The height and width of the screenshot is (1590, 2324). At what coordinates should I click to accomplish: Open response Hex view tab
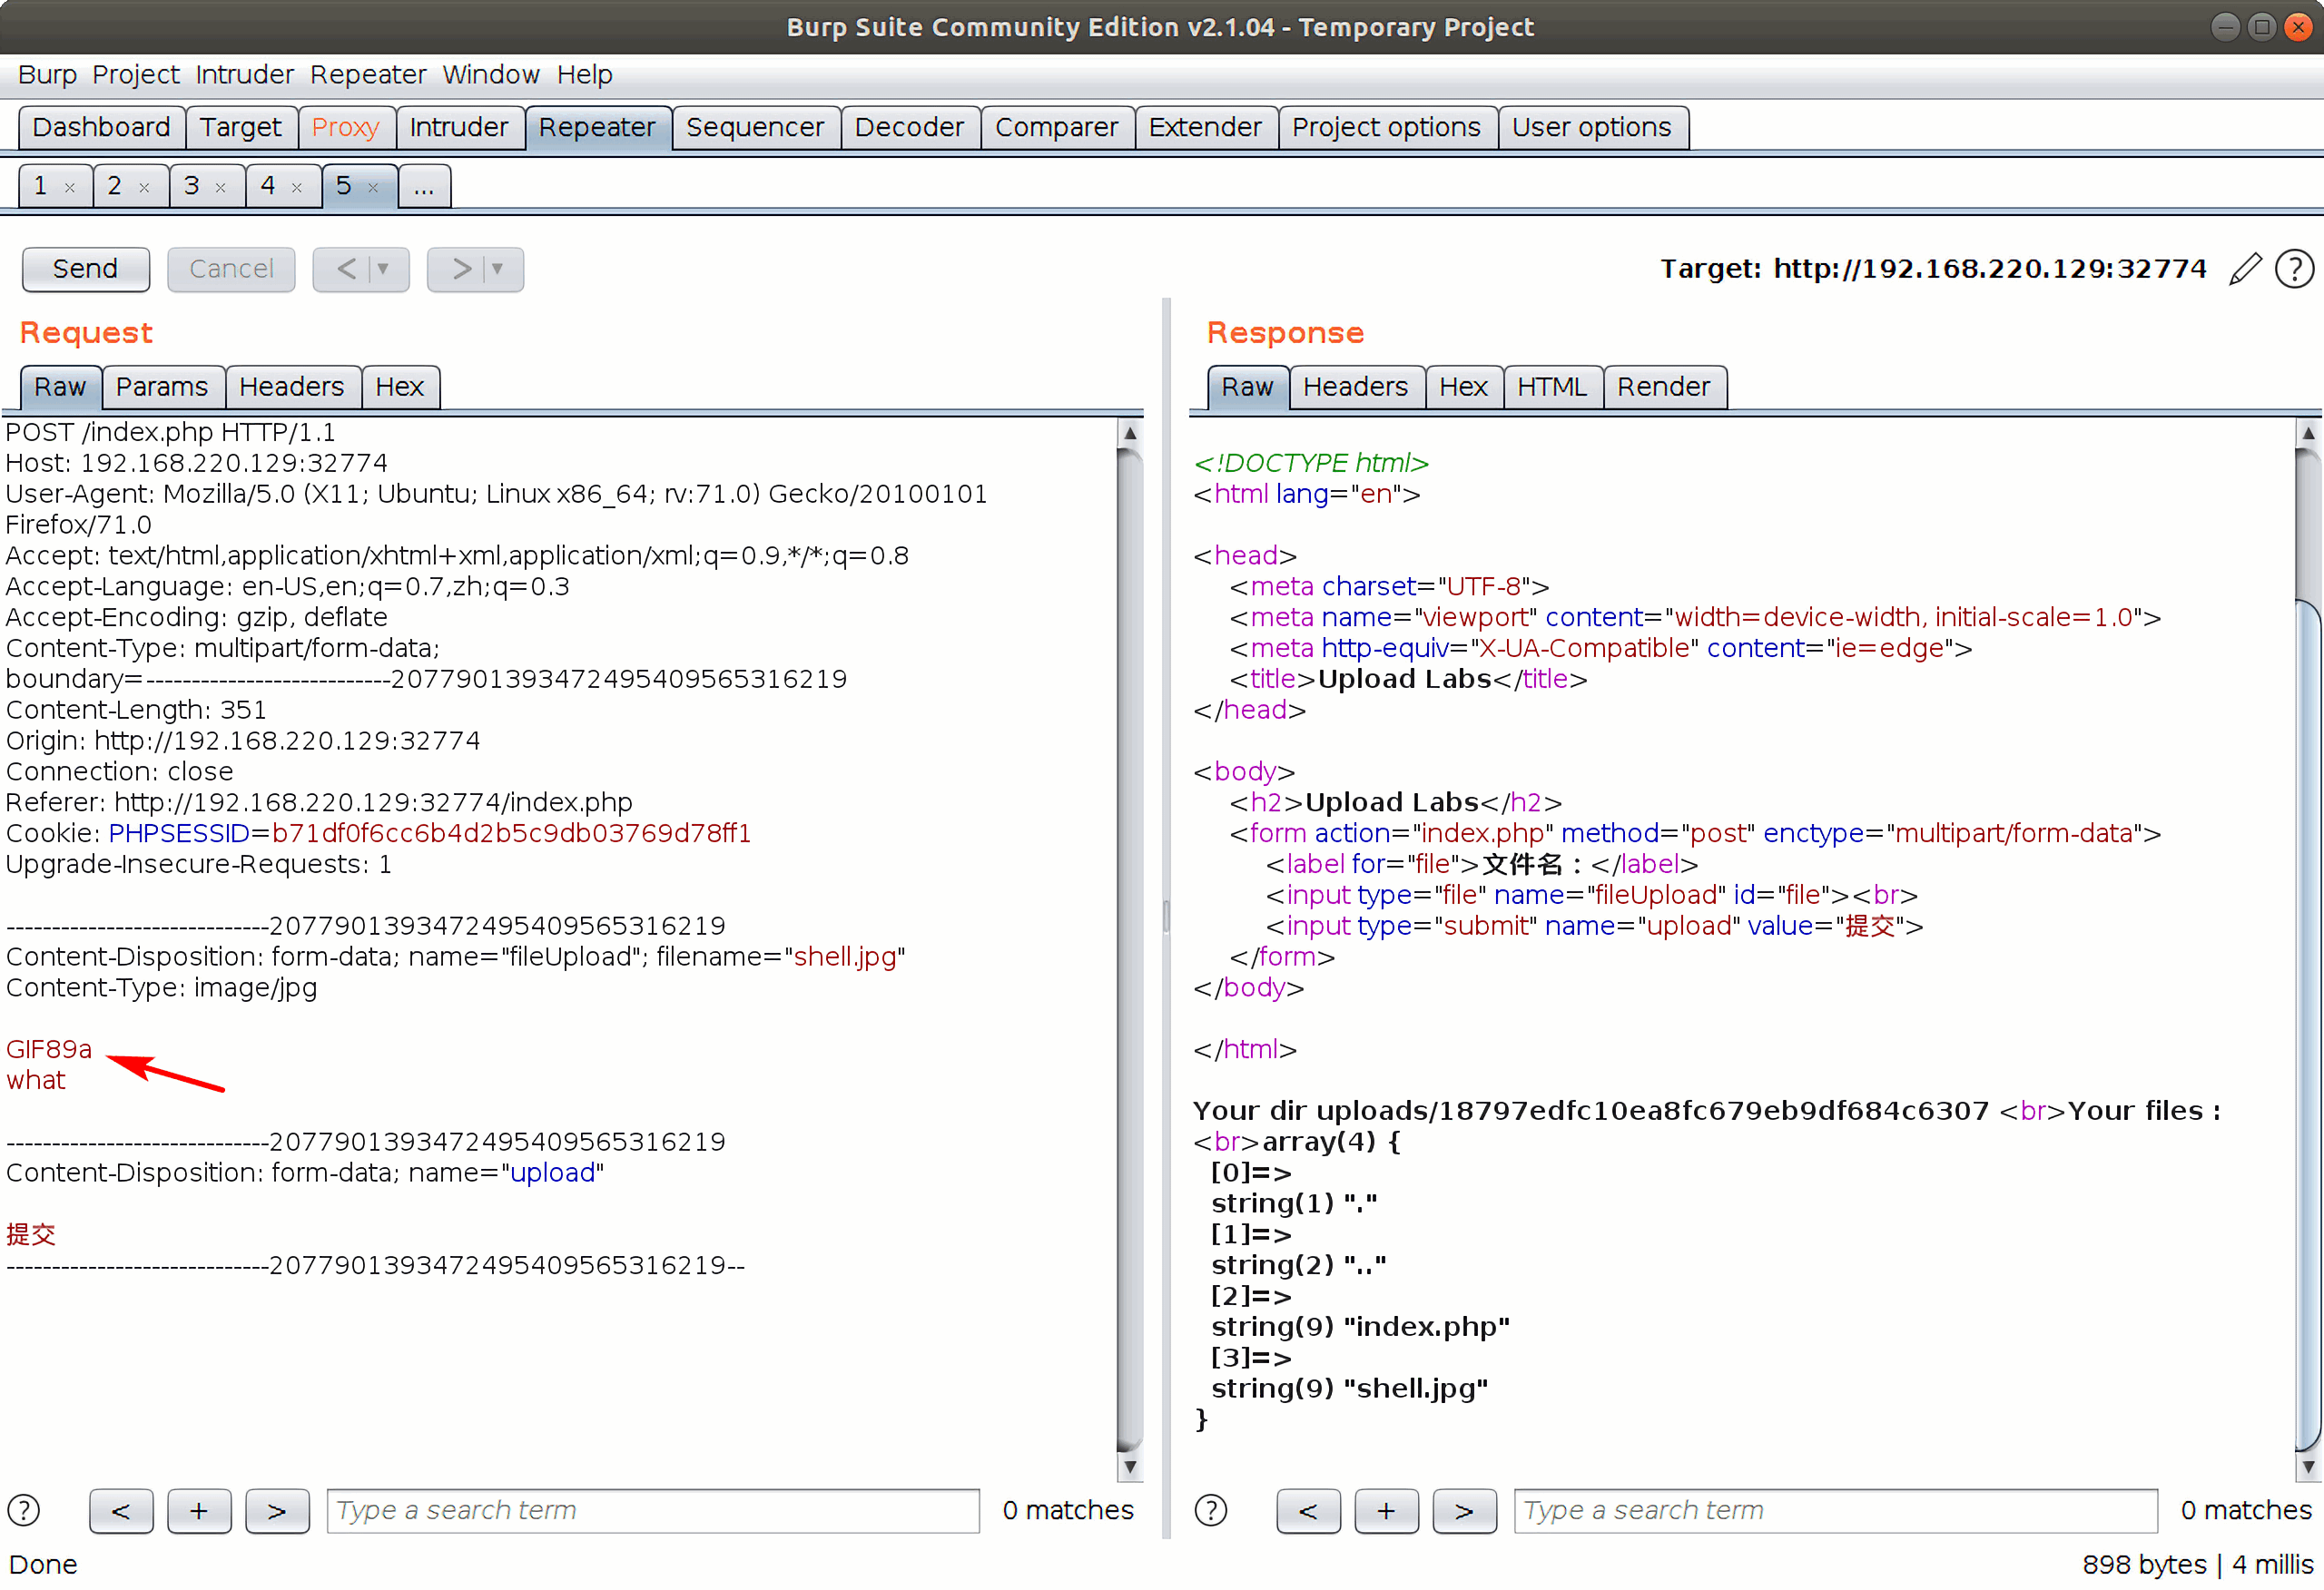click(x=1464, y=387)
